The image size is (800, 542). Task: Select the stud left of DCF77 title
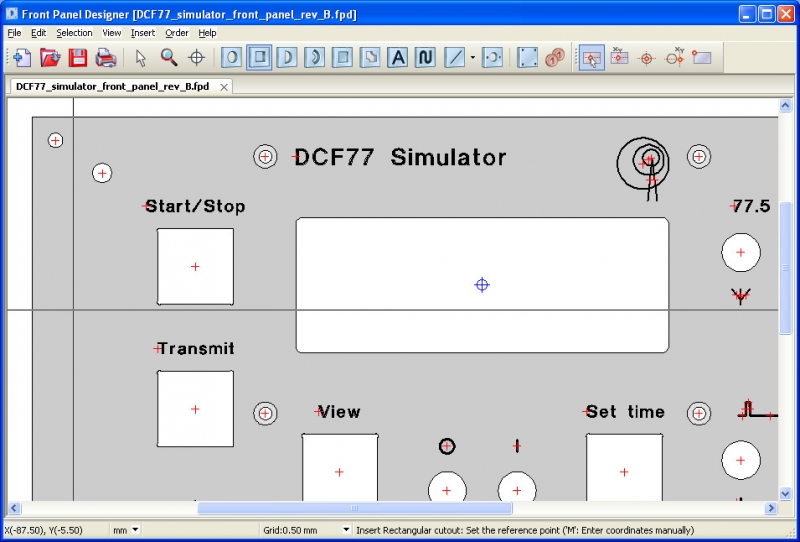[265, 157]
